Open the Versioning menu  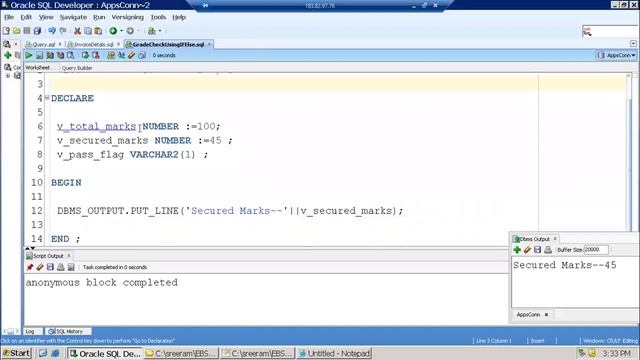(x=128, y=17)
